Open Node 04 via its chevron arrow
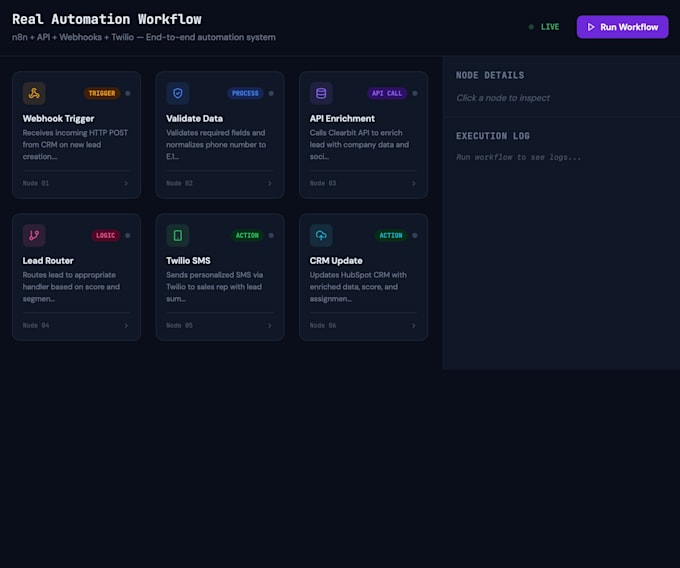The image size is (680, 568). click(x=126, y=326)
